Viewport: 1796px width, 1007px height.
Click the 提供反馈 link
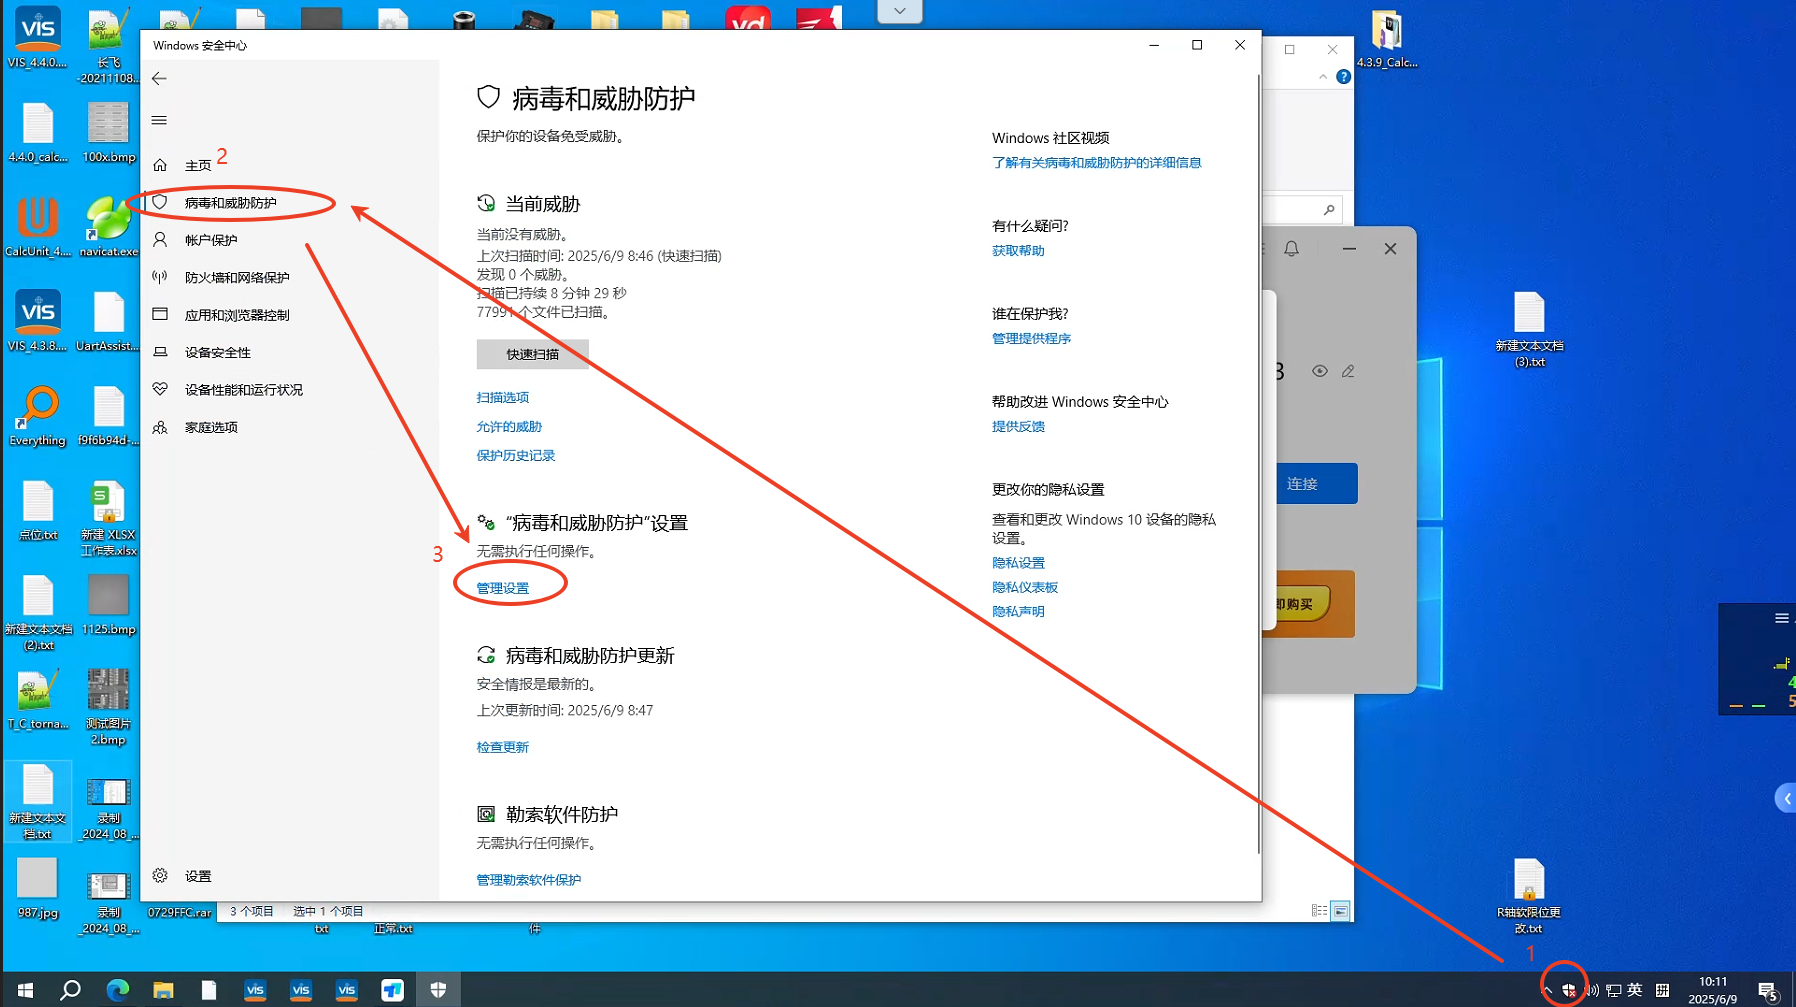1018,427
